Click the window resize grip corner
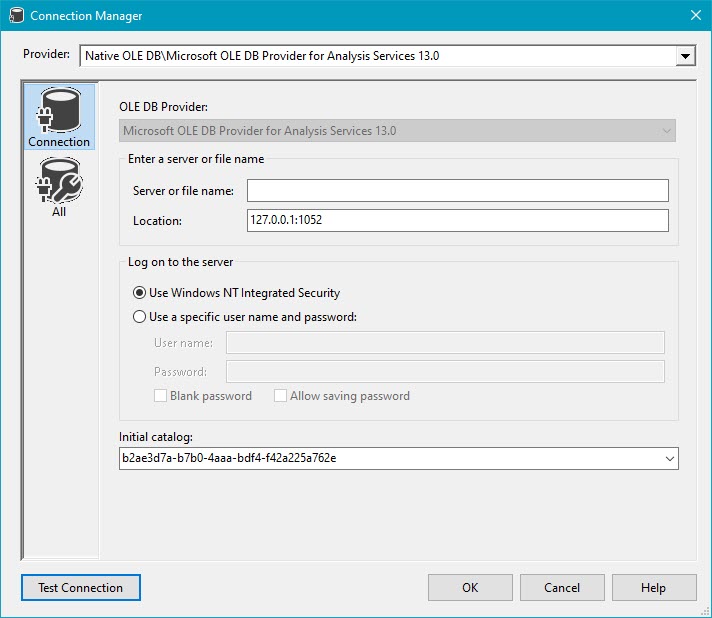The width and height of the screenshot is (712, 618). tap(704, 610)
